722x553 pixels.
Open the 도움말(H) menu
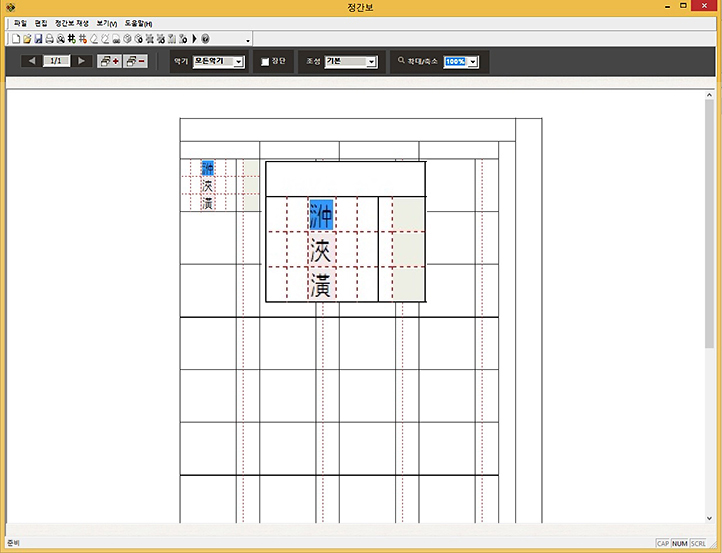138,23
